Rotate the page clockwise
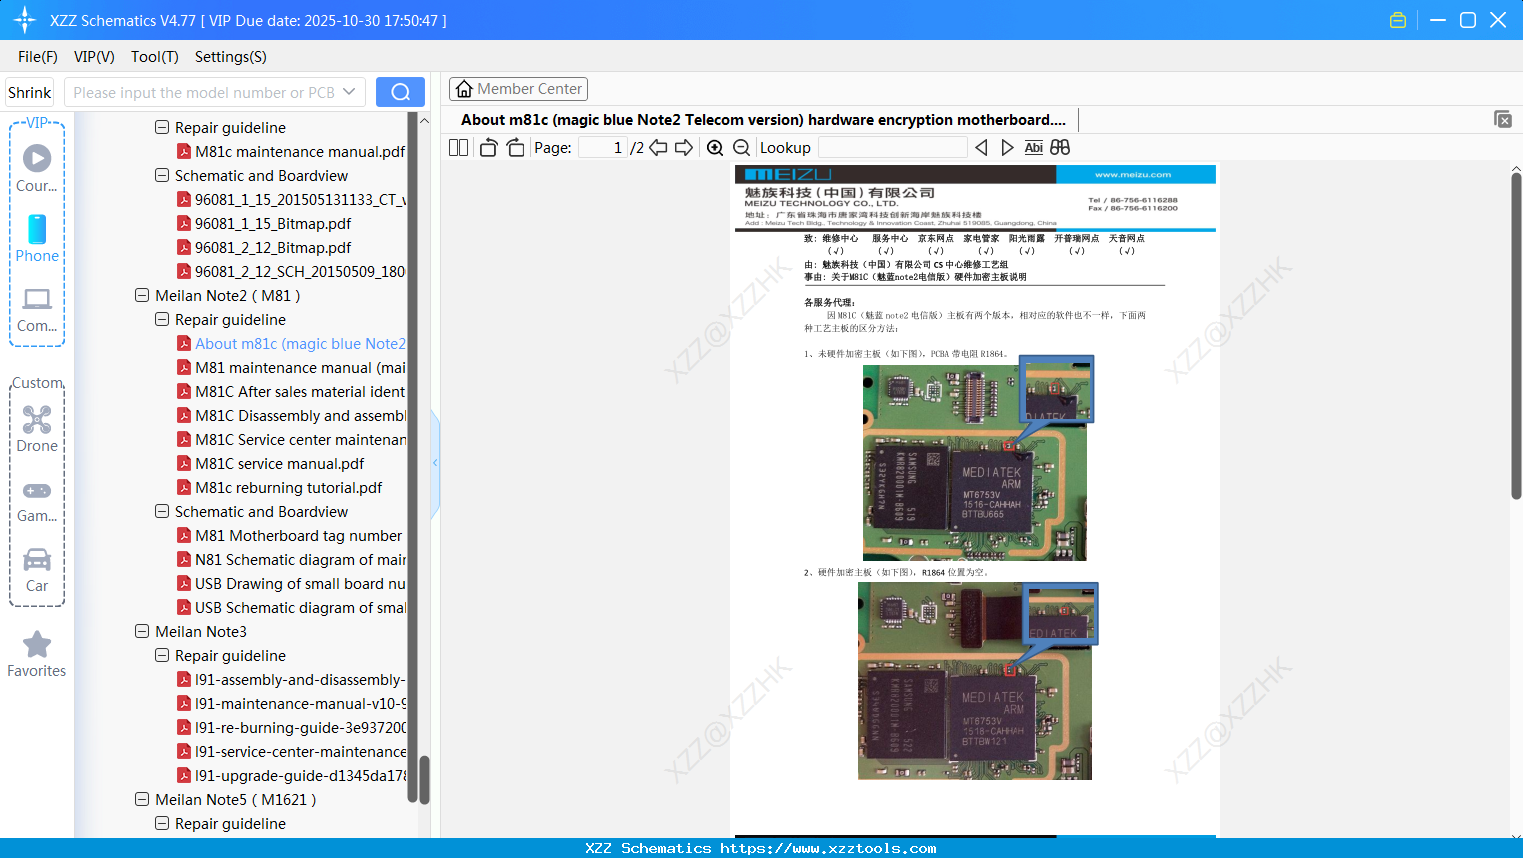Screen dimensions: 1523x858 click(x=515, y=147)
